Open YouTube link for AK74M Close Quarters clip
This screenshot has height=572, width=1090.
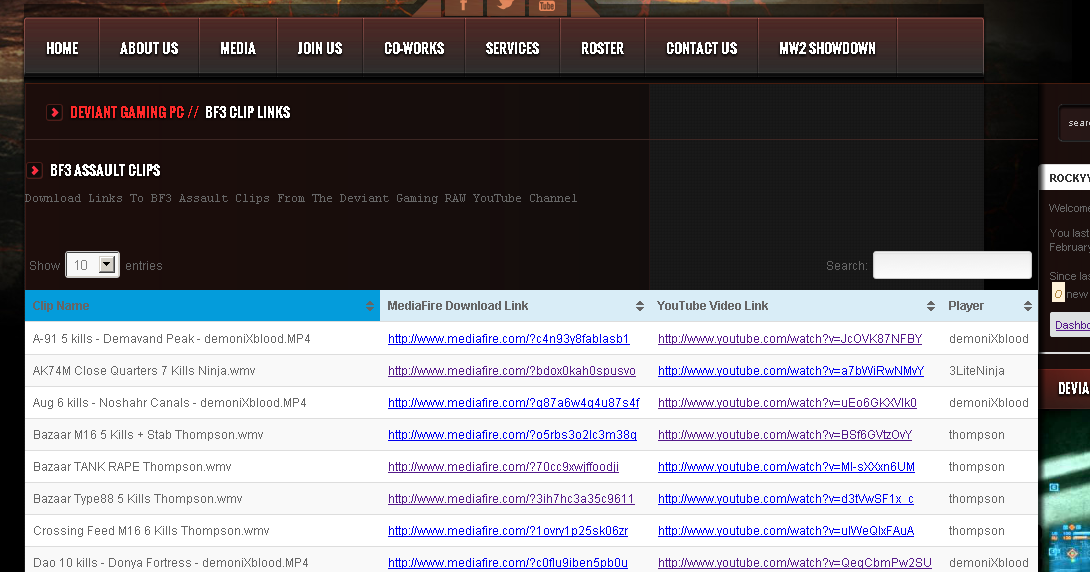click(x=791, y=370)
